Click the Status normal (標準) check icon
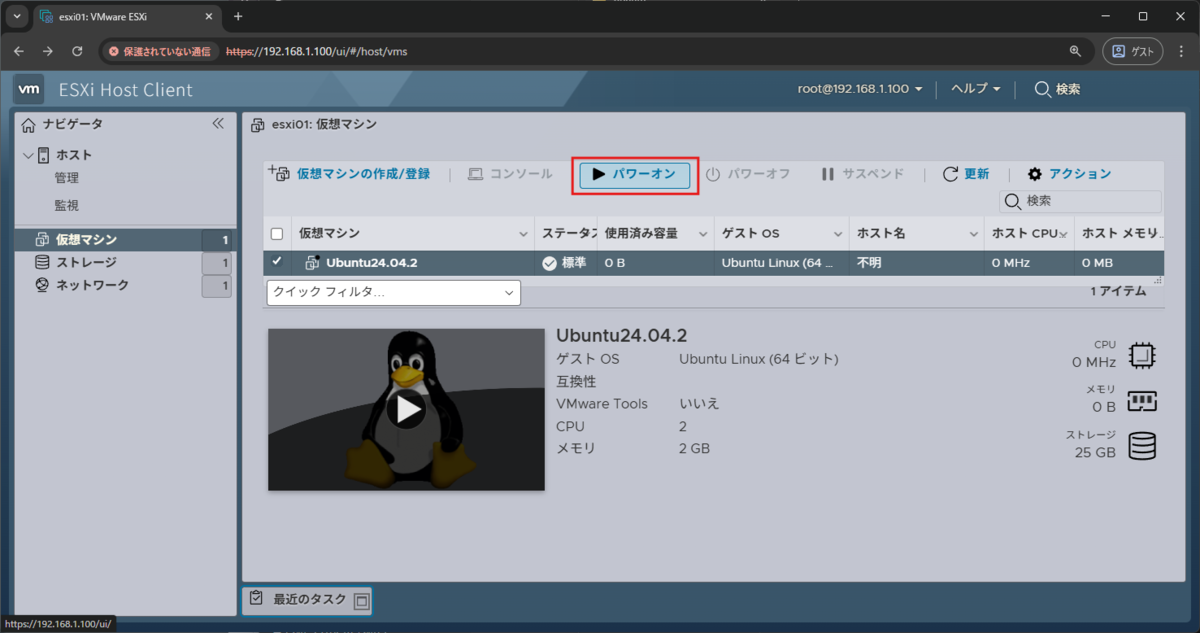The height and width of the screenshot is (633, 1200). tap(549, 263)
